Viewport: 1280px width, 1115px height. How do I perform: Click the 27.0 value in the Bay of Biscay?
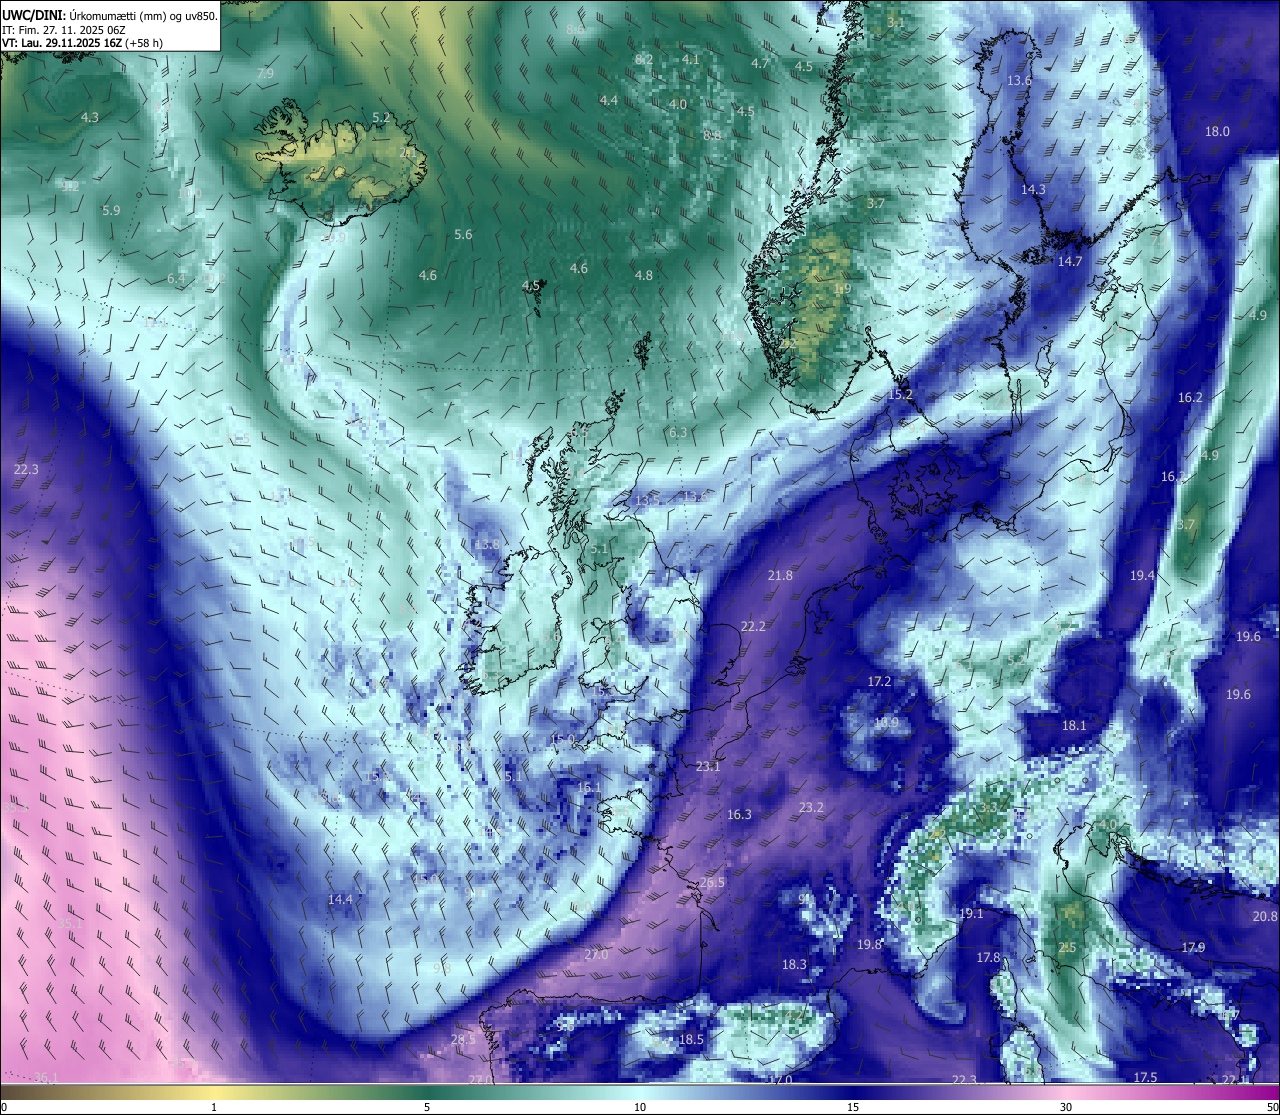click(596, 955)
